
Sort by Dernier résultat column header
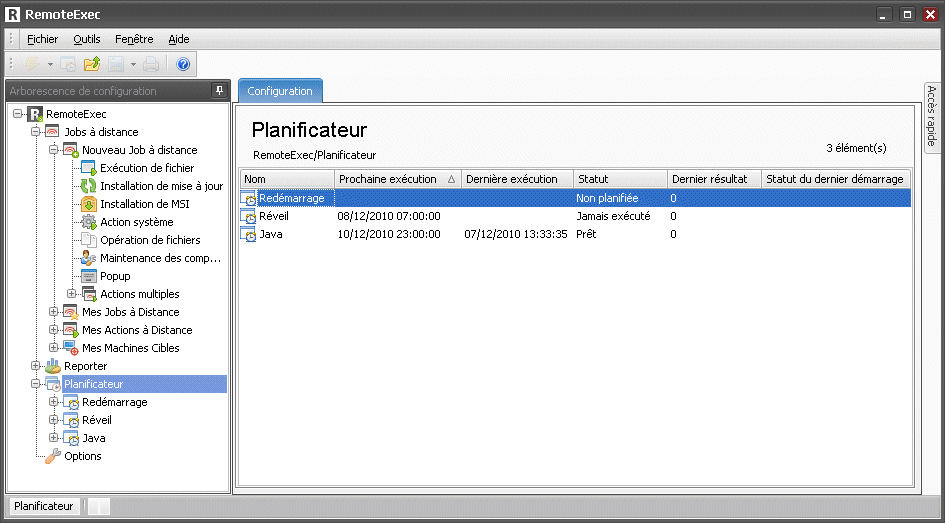[714, 179]
